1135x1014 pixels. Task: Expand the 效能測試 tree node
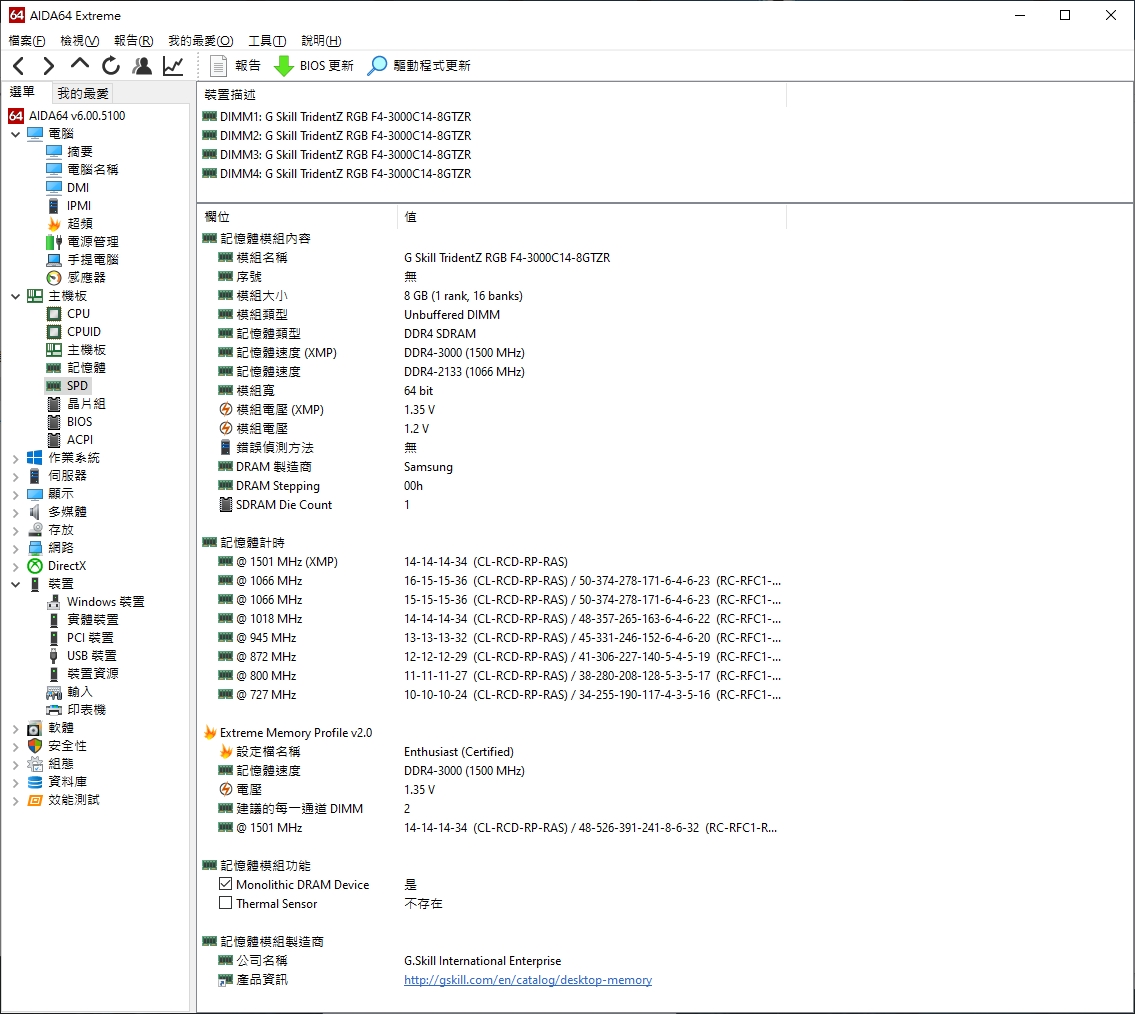tap(15, 800)
